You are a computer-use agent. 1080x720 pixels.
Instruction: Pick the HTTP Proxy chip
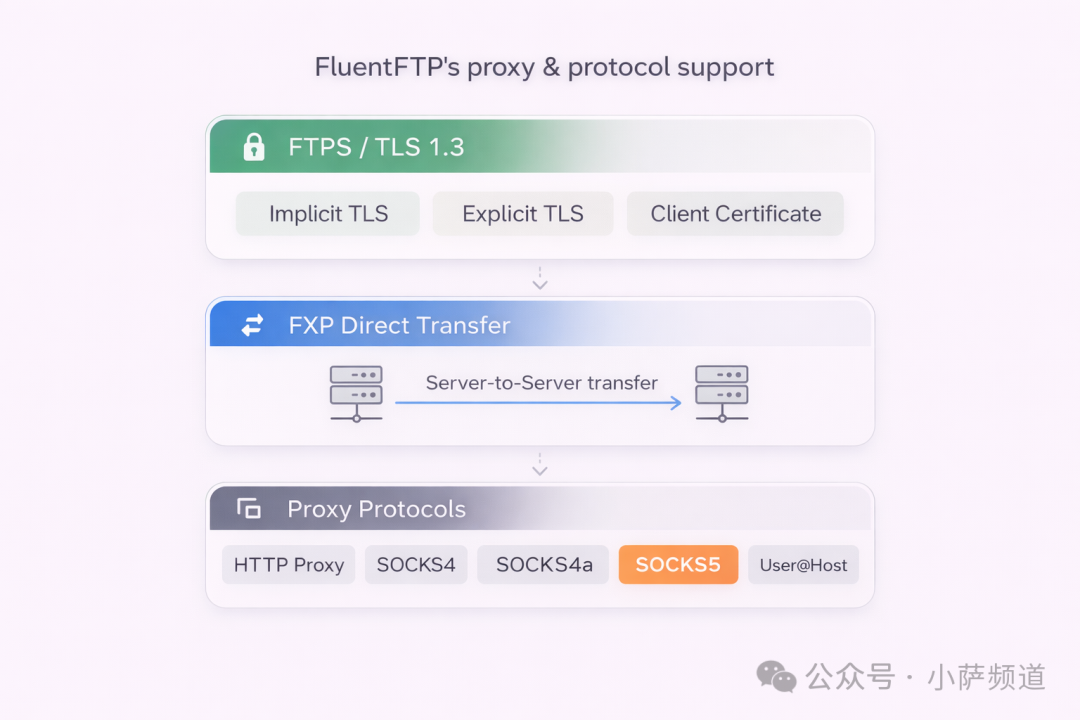289,565
